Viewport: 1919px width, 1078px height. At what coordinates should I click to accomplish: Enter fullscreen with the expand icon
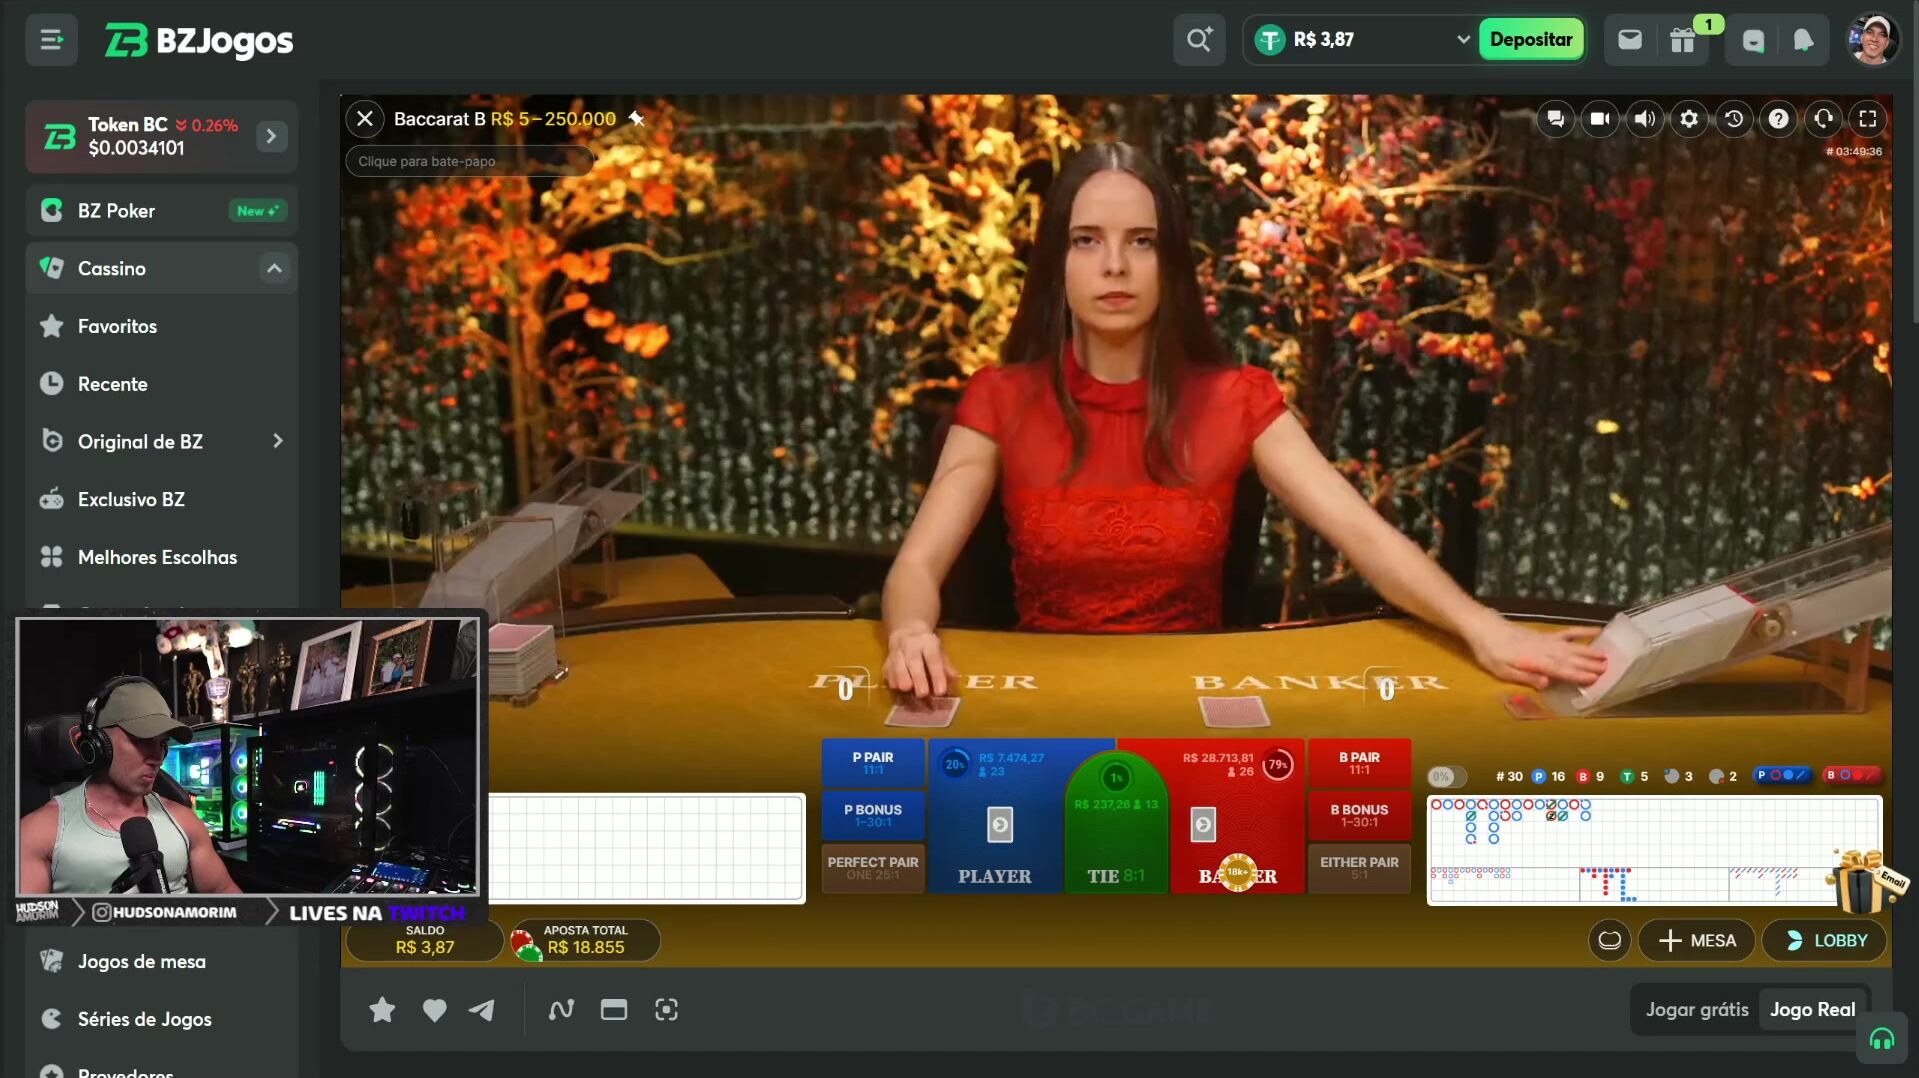pos(1867,119)
